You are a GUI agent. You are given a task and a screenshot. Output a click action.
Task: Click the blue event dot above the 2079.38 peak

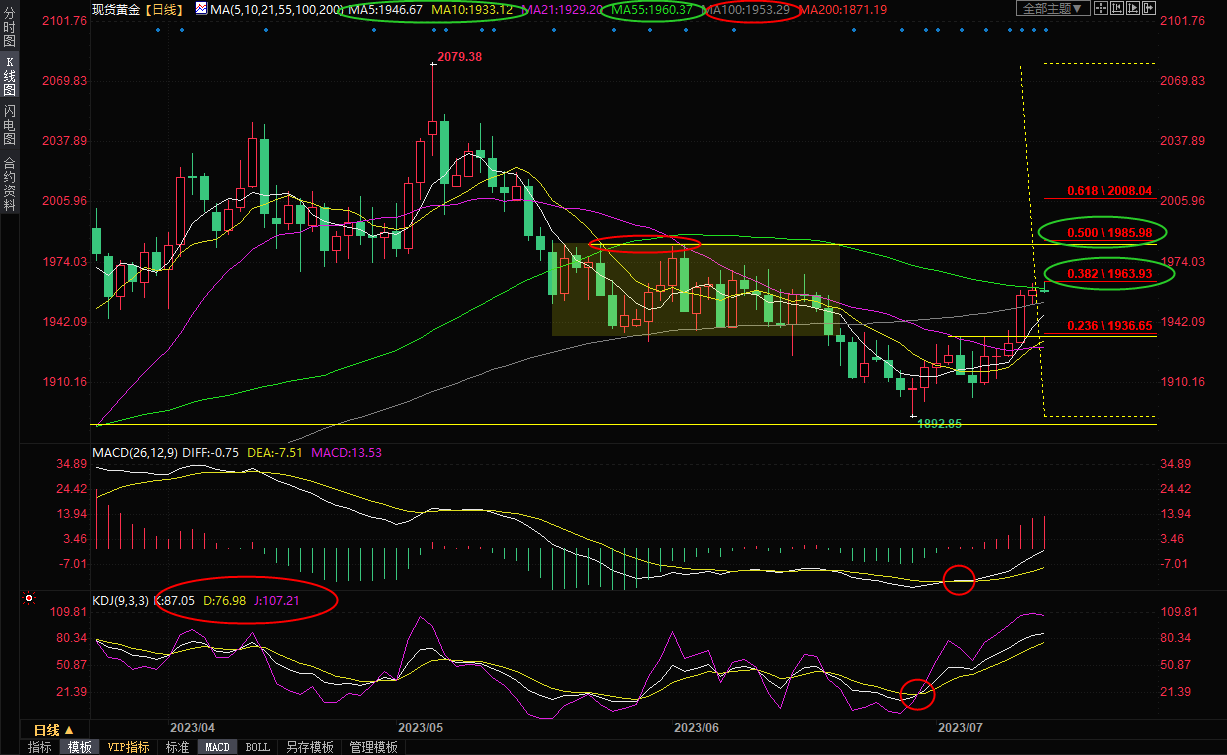click(433, 29)
